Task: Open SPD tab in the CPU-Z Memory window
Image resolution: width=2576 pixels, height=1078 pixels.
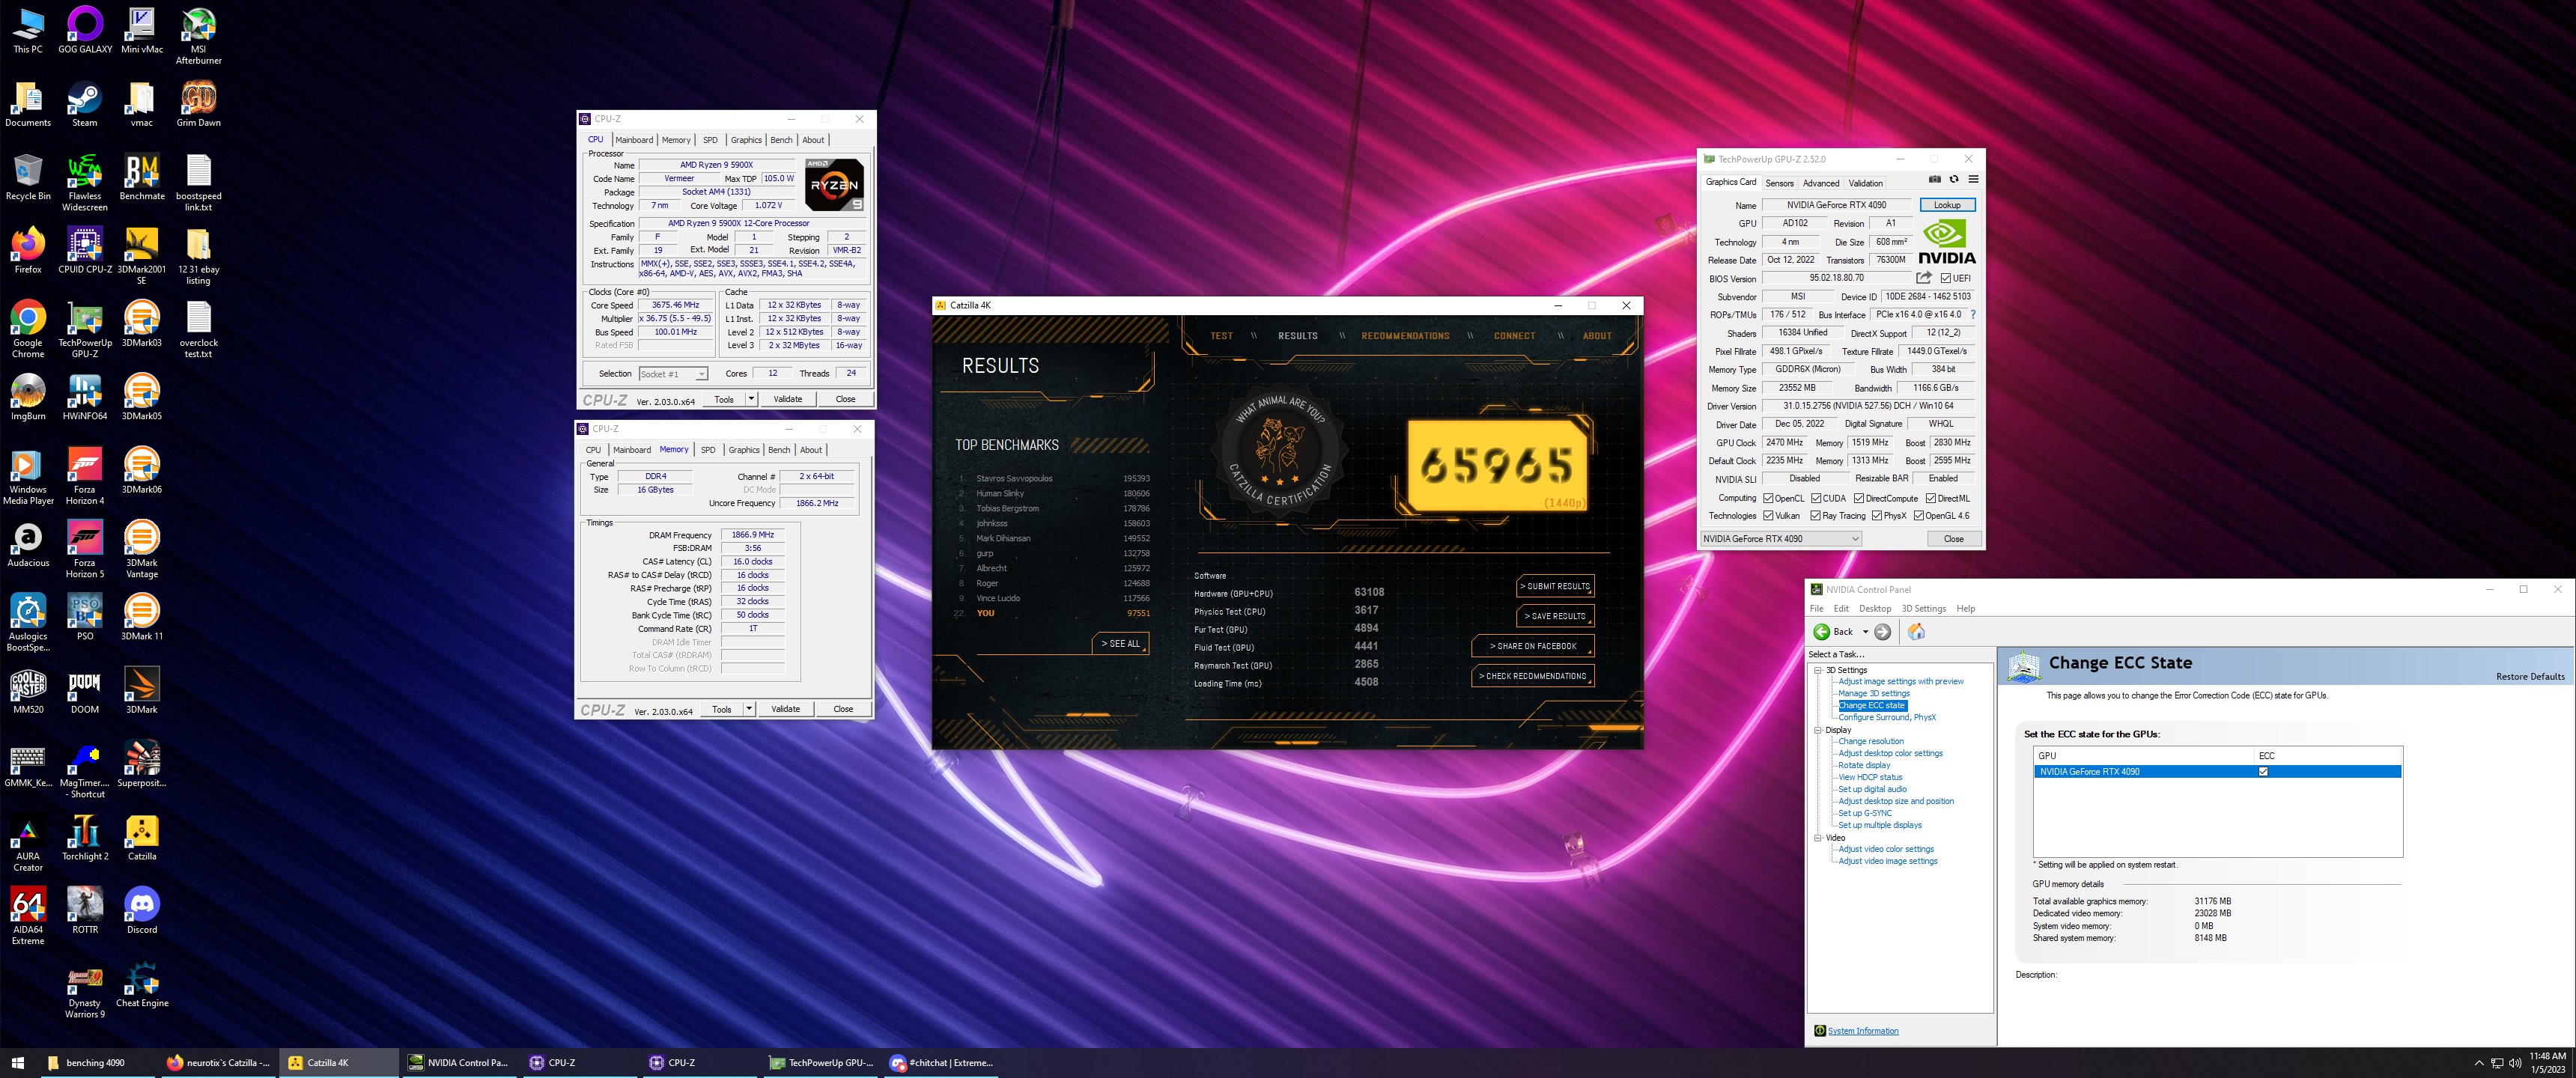Action: tap(708, 450)
